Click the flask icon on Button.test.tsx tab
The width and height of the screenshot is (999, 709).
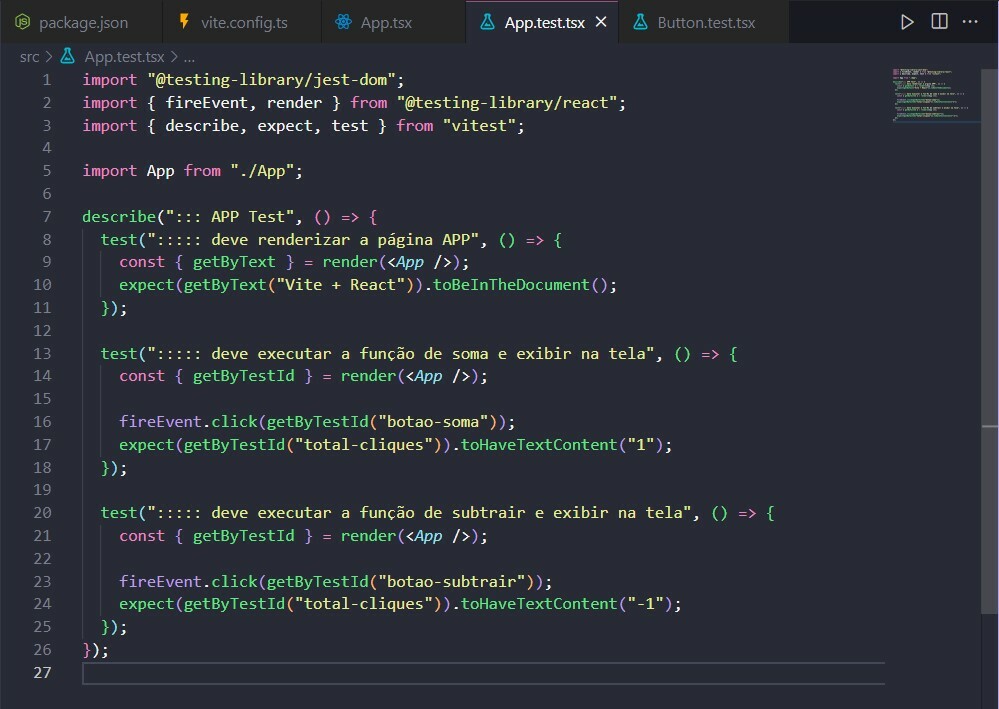(640, 22)
